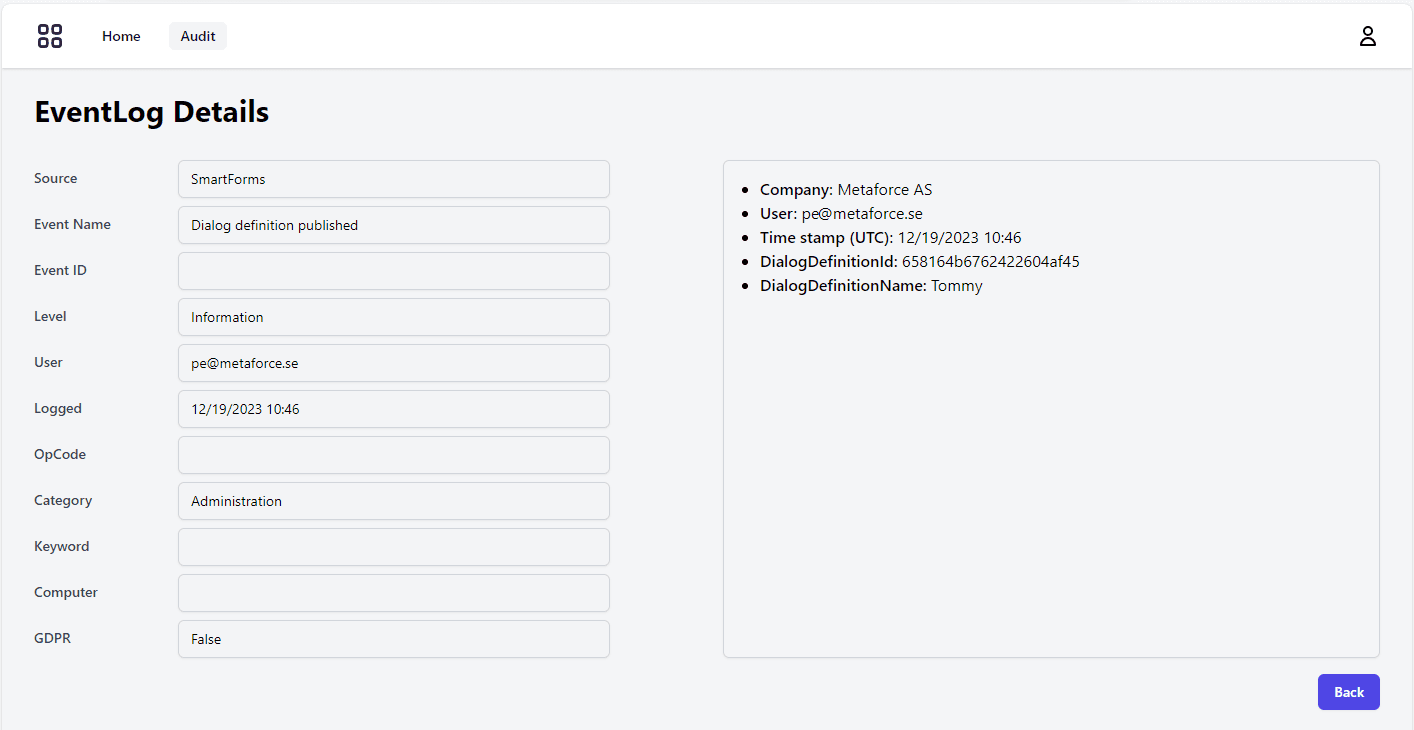Click the empty Keyword input field

point(393,547)
